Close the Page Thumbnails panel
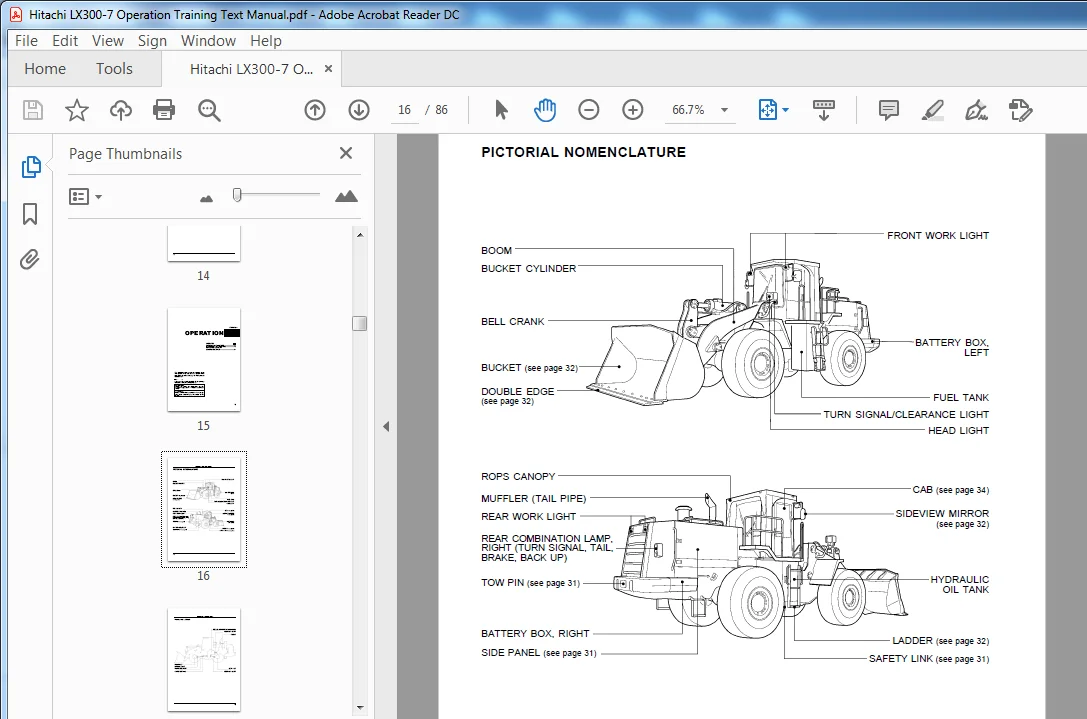Viewport: 1087px width, 719px height. click(346, 153)
